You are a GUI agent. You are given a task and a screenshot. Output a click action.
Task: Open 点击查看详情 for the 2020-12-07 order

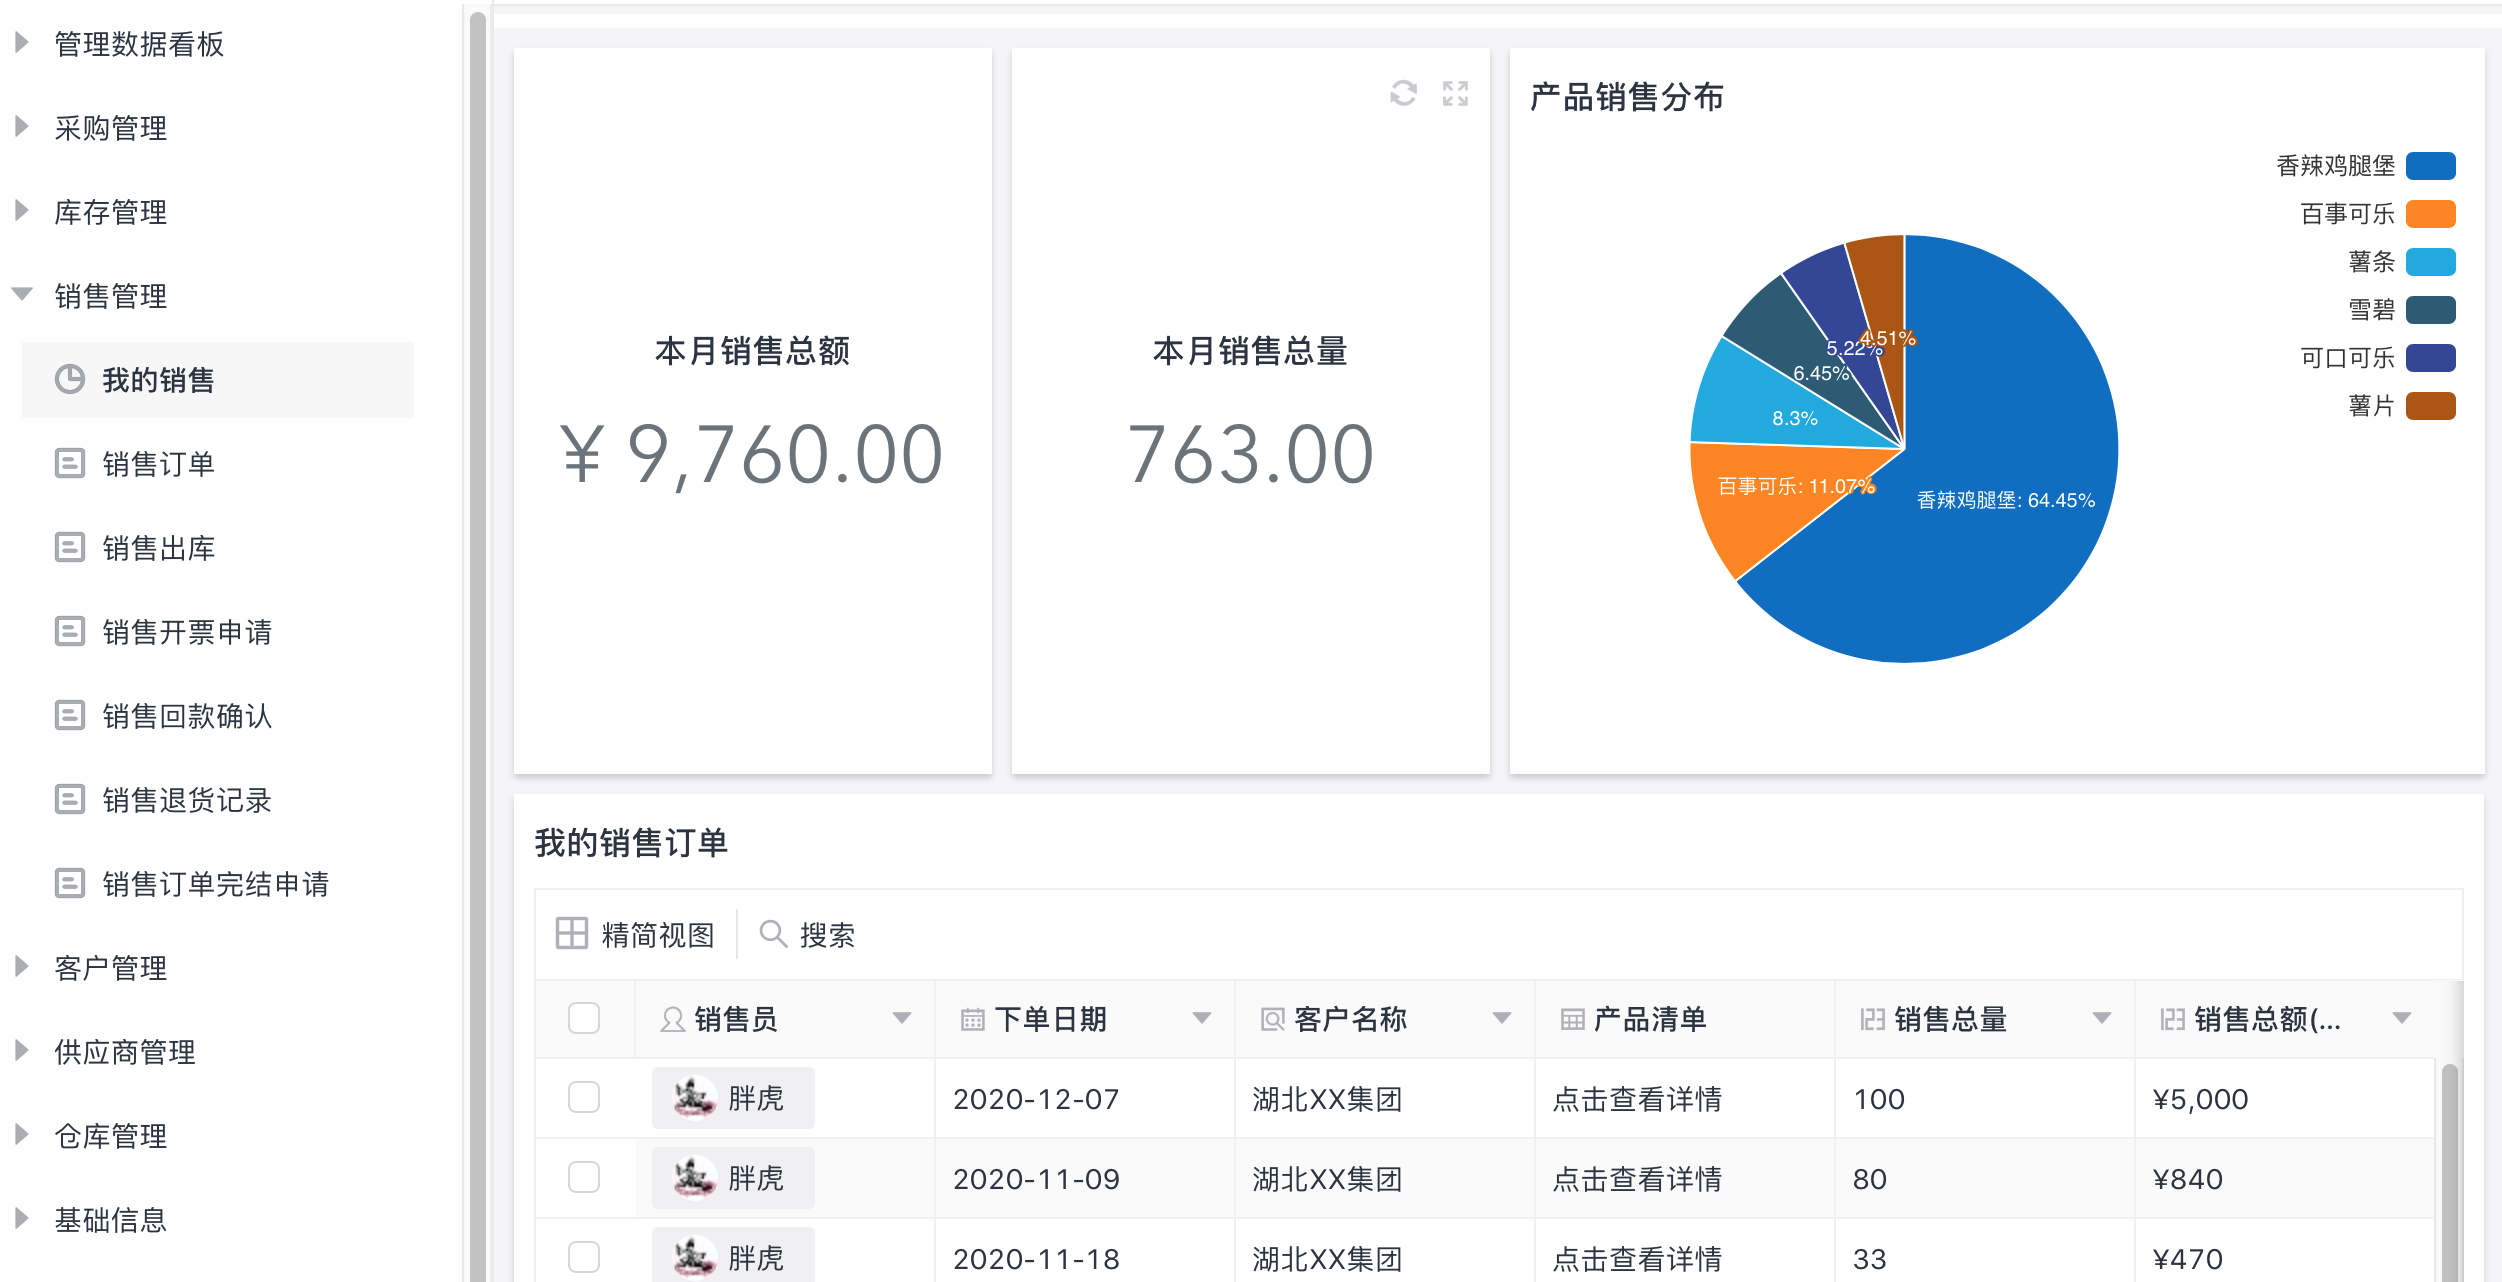(1637, 1099)
